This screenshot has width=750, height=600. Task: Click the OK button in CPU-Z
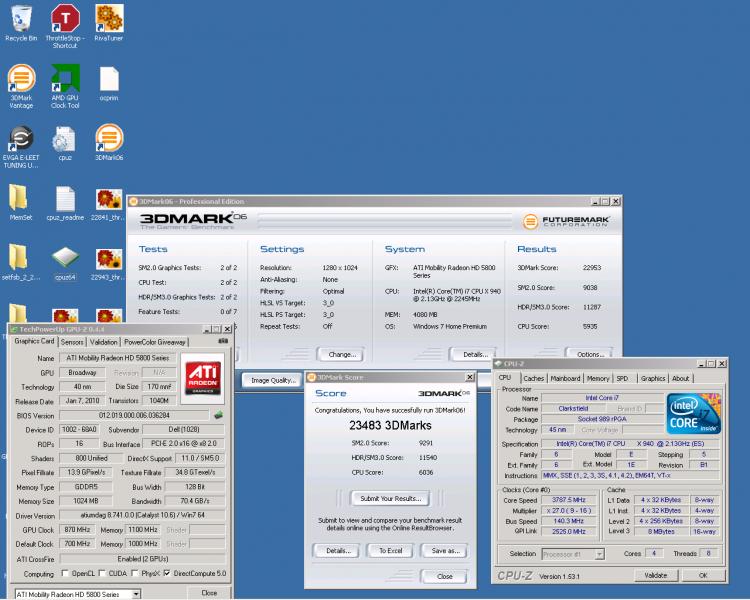703,575
